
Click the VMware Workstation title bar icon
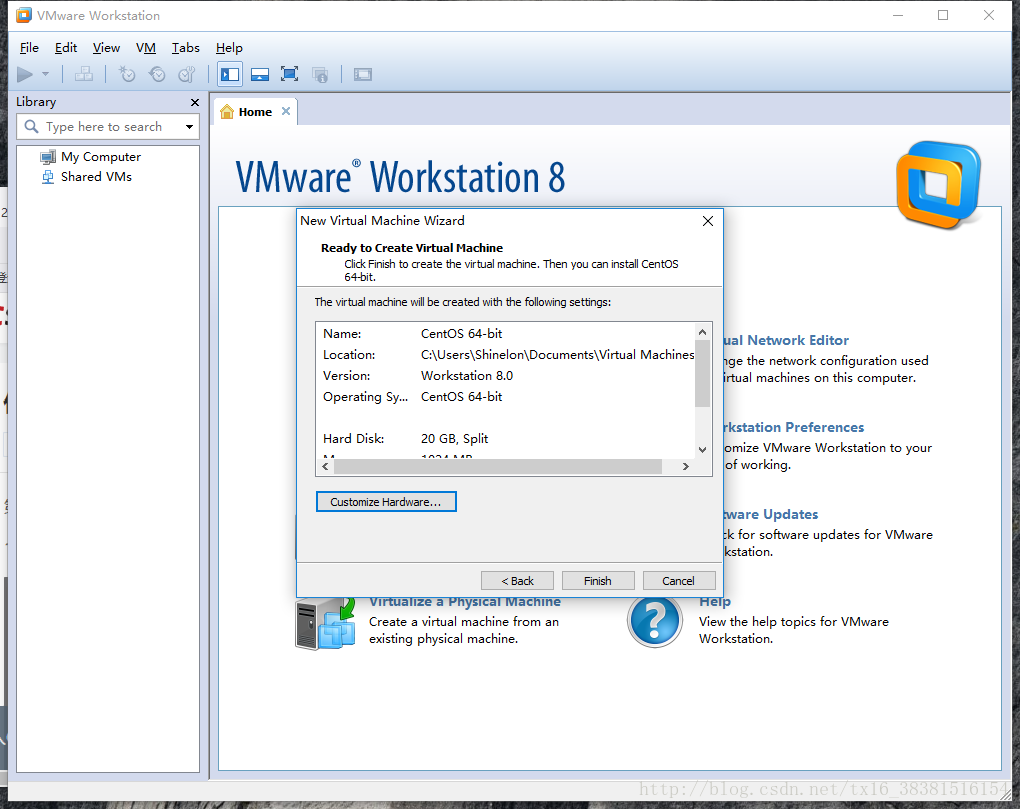24,15
